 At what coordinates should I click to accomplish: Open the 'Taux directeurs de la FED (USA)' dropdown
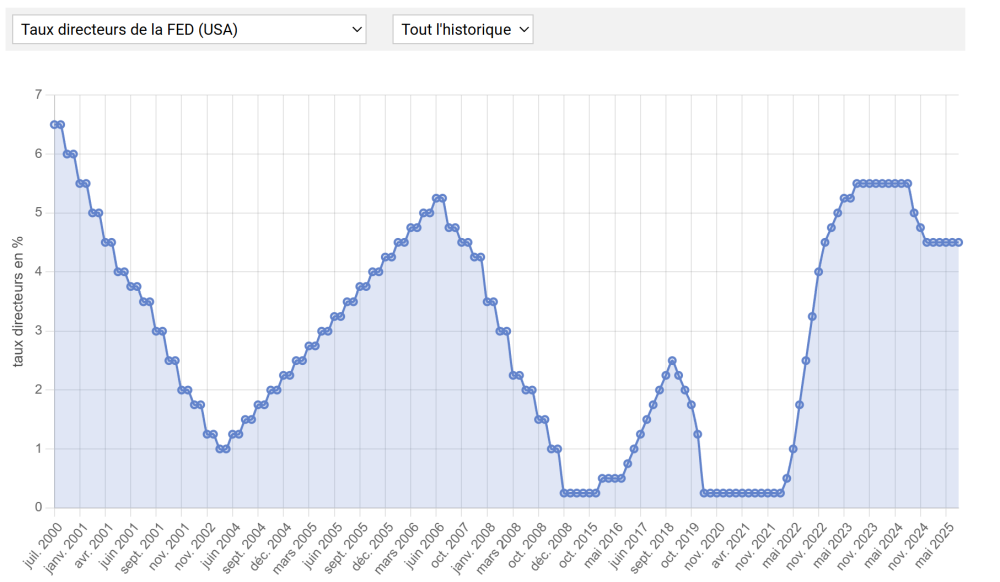(x=189, y=30)
